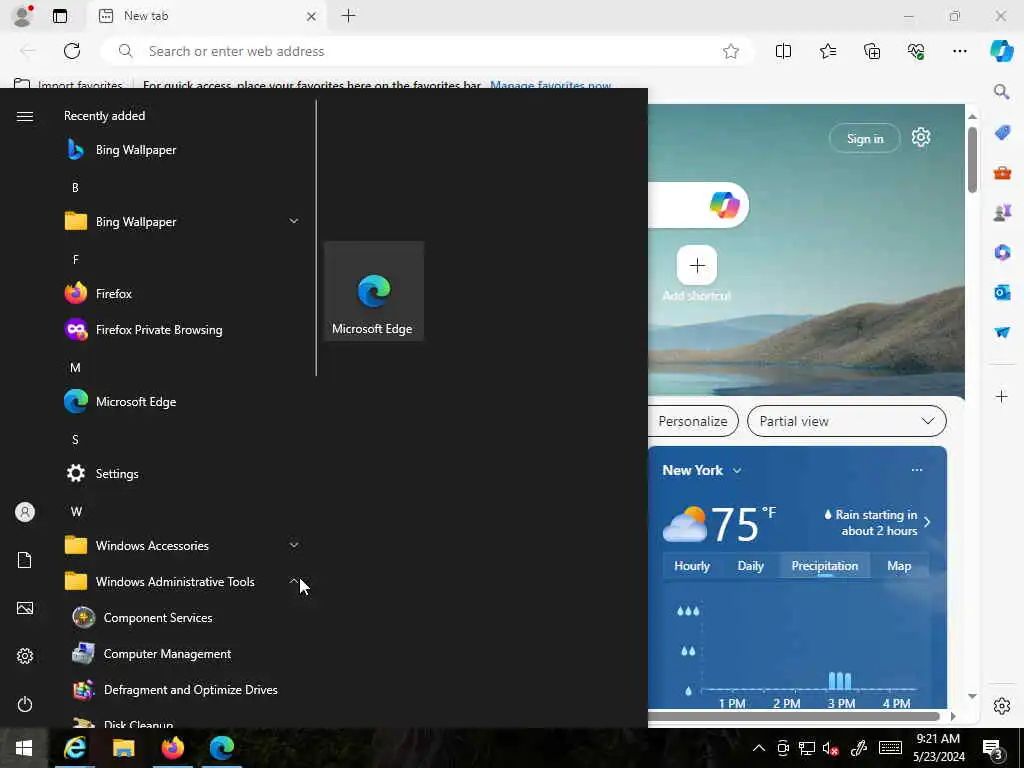
Task: Click the Start menu Power icon
Action: coord(25,704)
